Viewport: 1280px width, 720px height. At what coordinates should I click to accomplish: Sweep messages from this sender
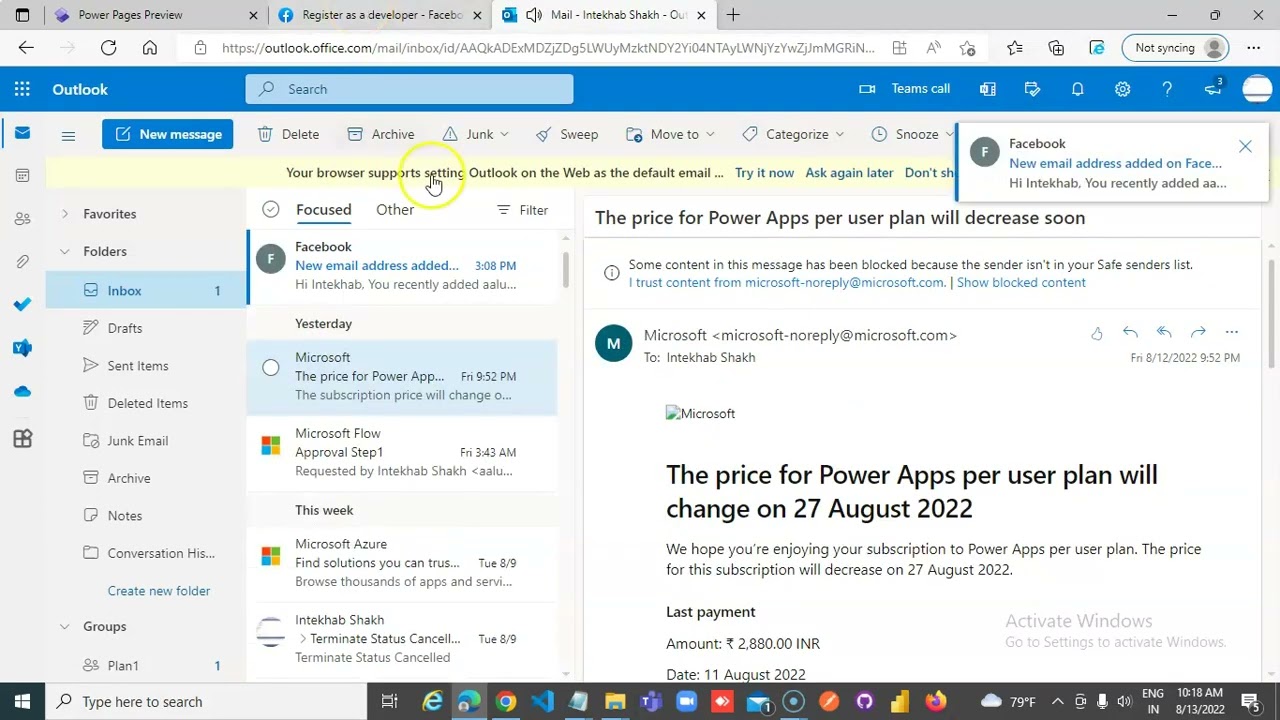567,134
